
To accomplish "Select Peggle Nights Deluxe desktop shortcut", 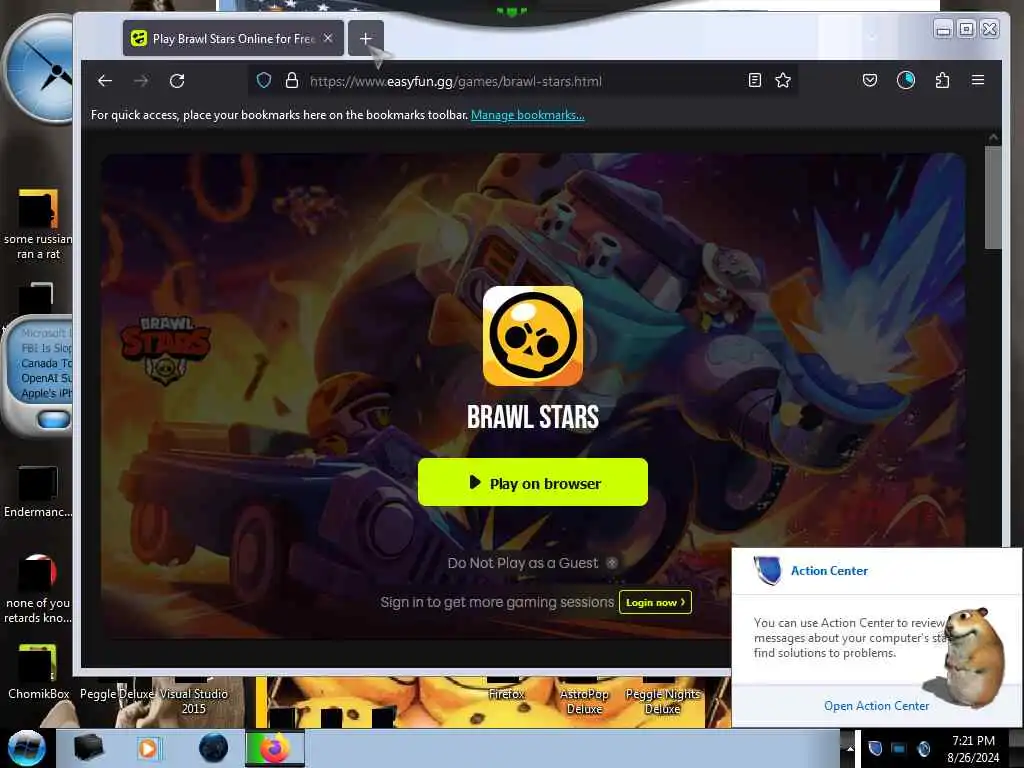I will point(662,701).
